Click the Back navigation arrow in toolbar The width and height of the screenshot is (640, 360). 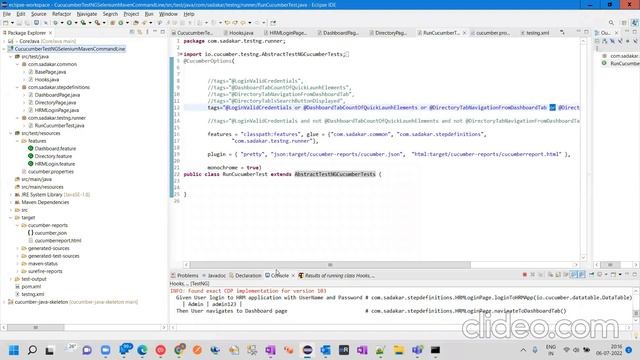[243, 23]
